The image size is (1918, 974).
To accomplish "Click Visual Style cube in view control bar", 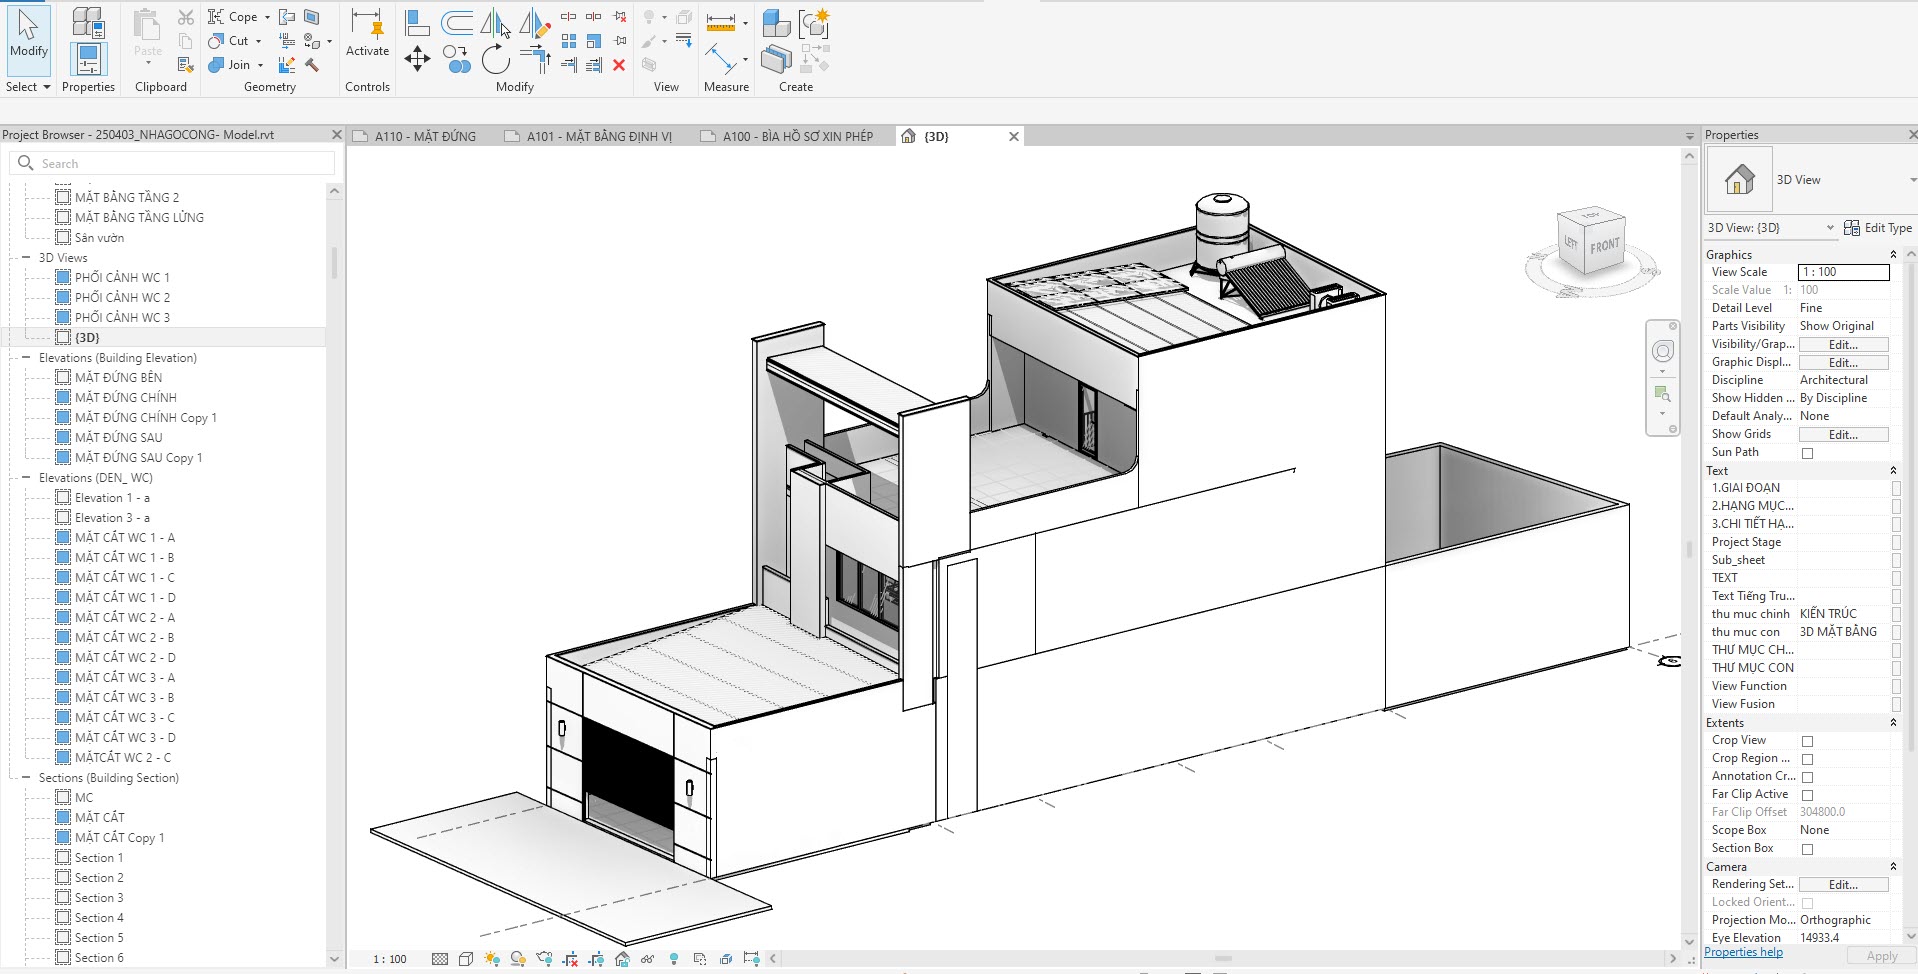I will tap(466, 959).
